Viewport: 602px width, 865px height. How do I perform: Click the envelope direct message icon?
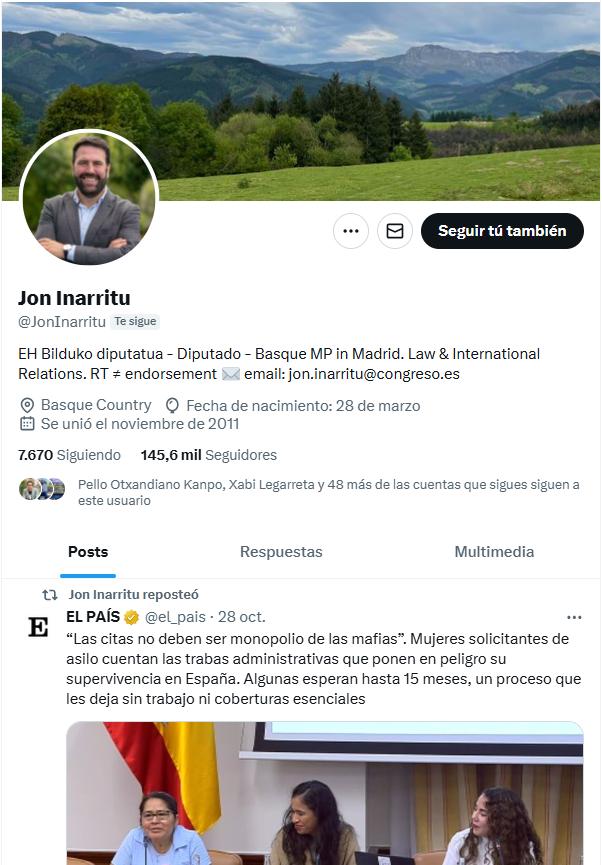pyautogui.click(x=395, y=231)
